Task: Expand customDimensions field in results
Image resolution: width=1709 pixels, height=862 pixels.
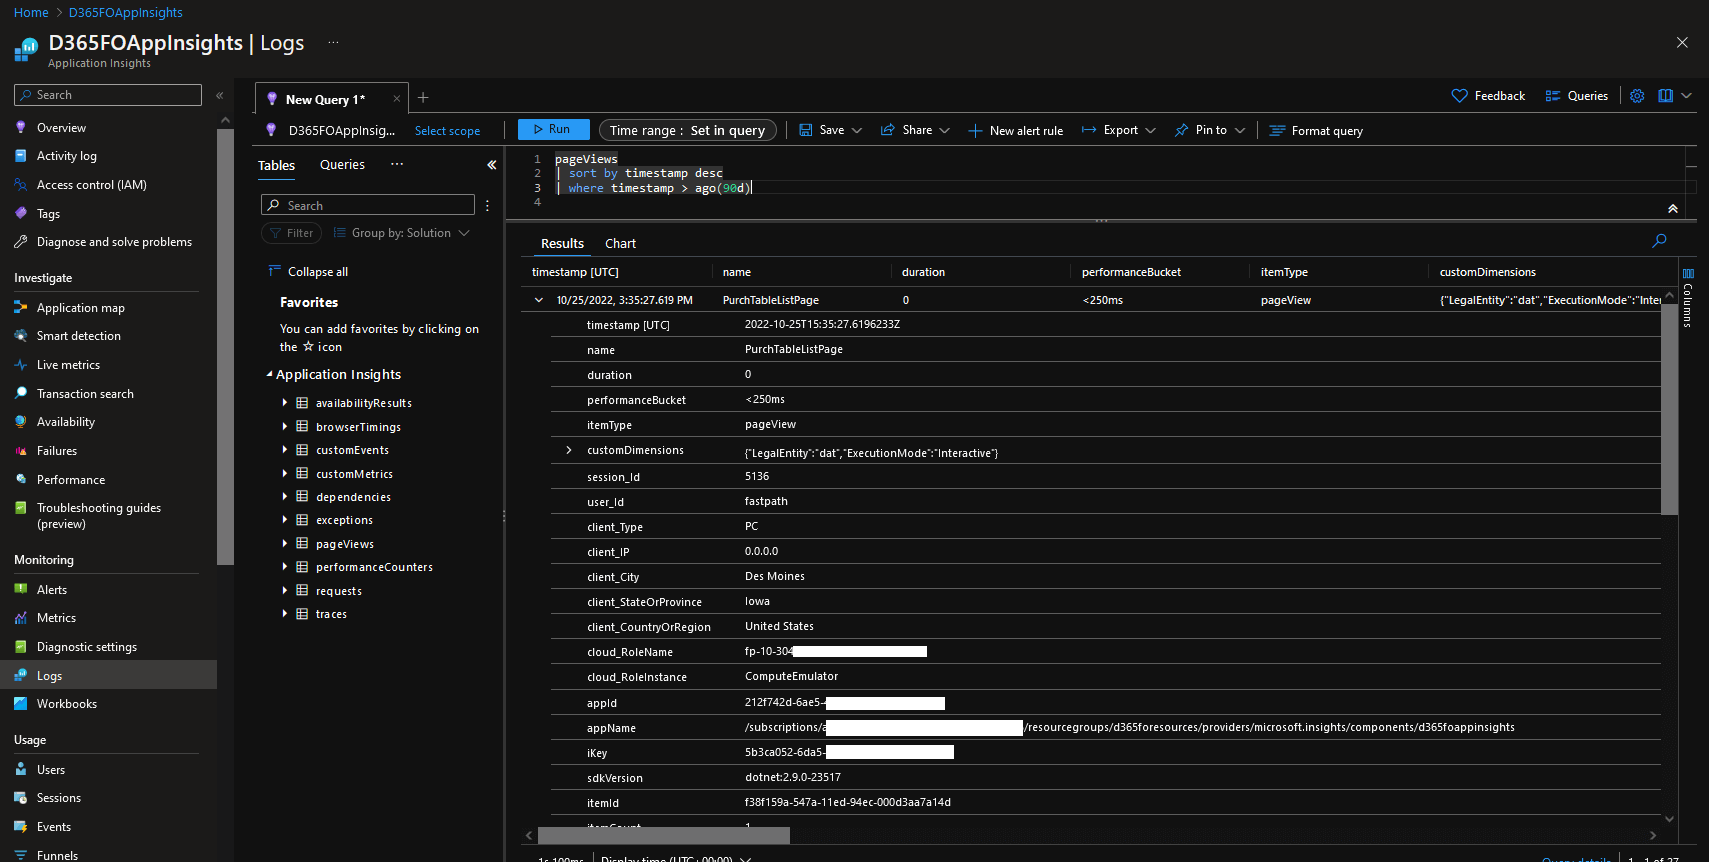Action: pos(569,450)
